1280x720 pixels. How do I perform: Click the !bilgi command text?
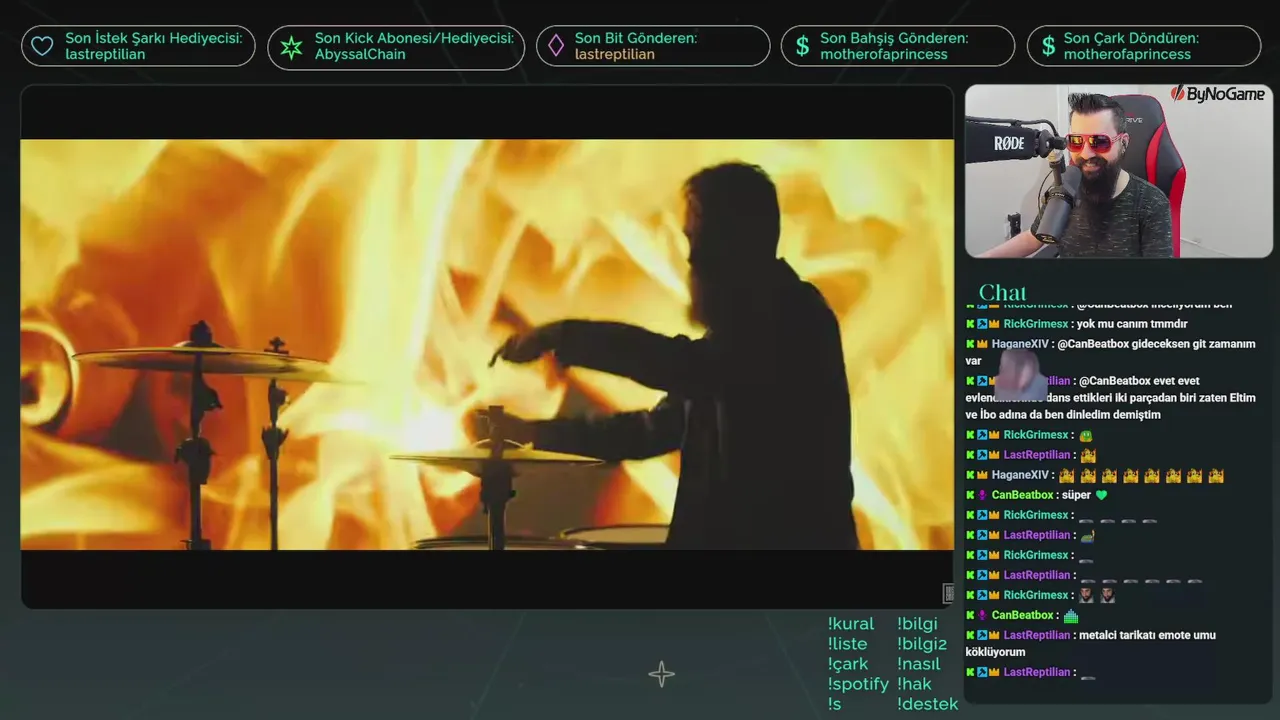[x=918, y=624]
